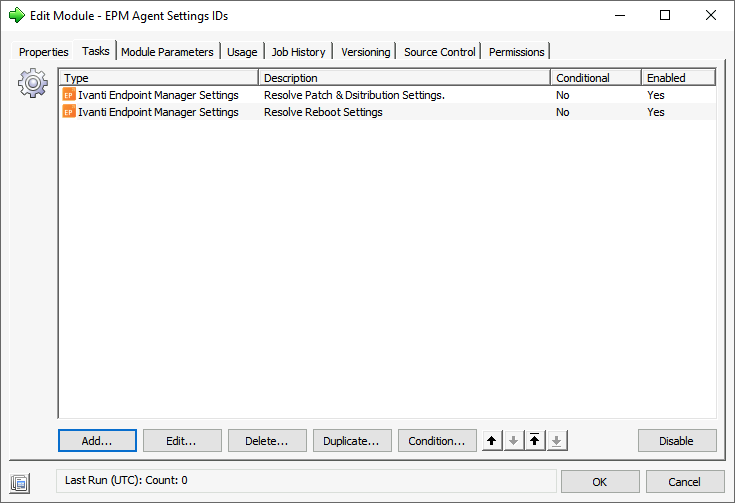Screen dimensions: 735x503
Task: Switch to Module Parameters tab
Action: [167, 52]
